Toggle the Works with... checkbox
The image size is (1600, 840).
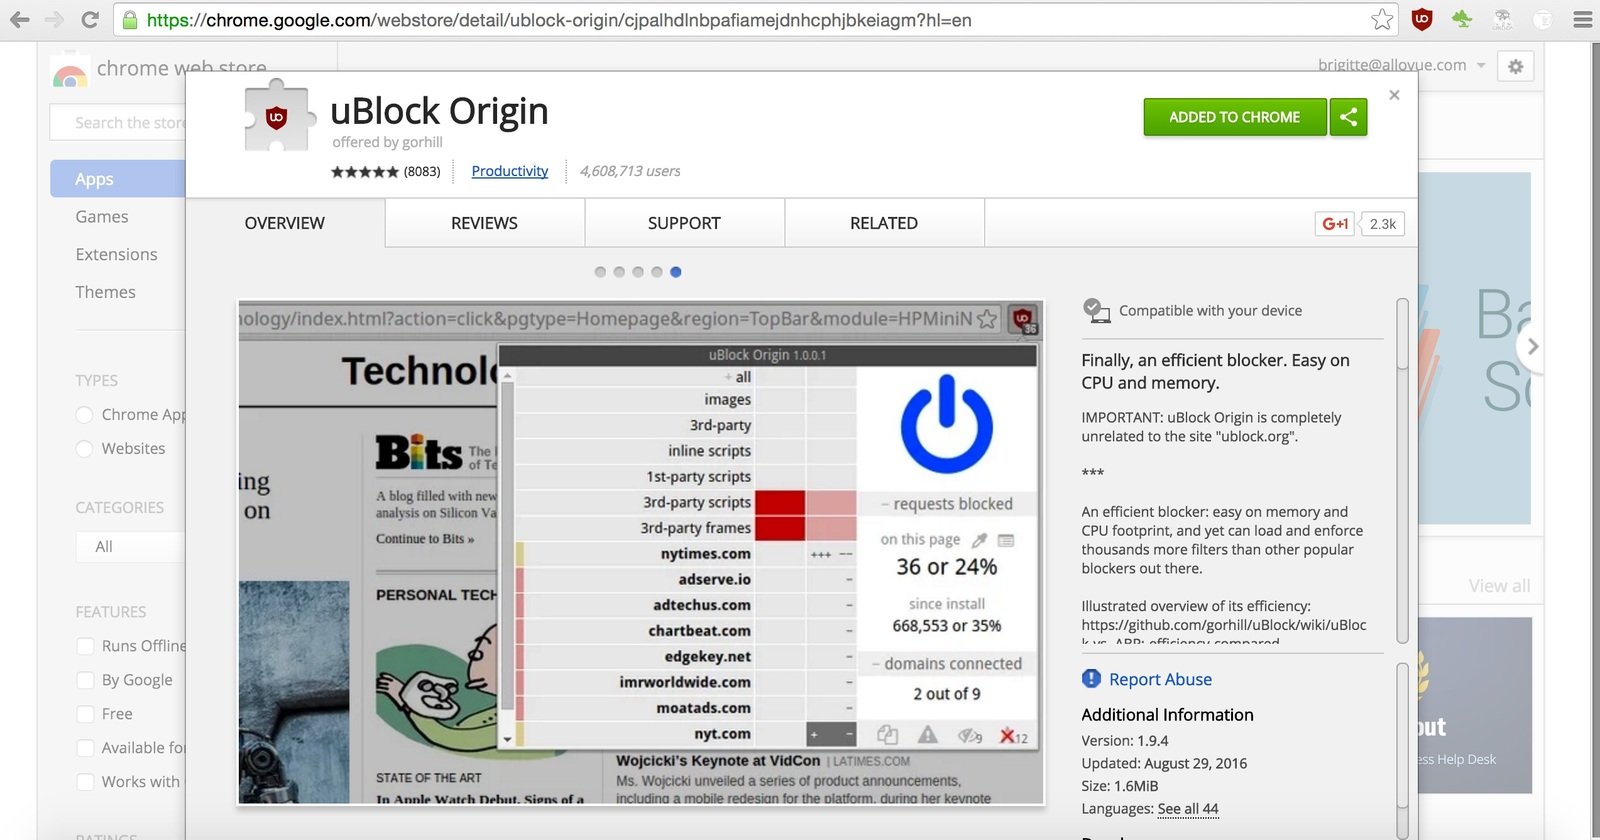point(86,782)
